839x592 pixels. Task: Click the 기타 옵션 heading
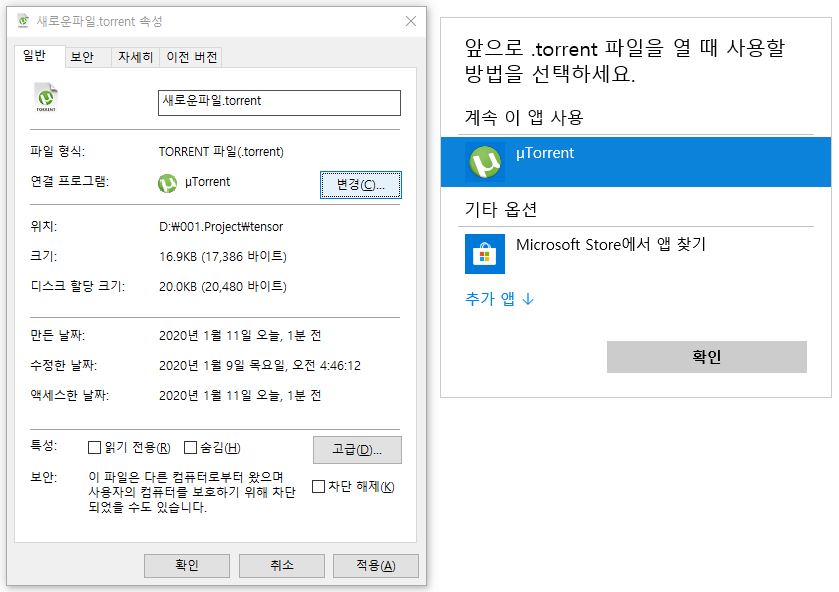pos(501,209)
